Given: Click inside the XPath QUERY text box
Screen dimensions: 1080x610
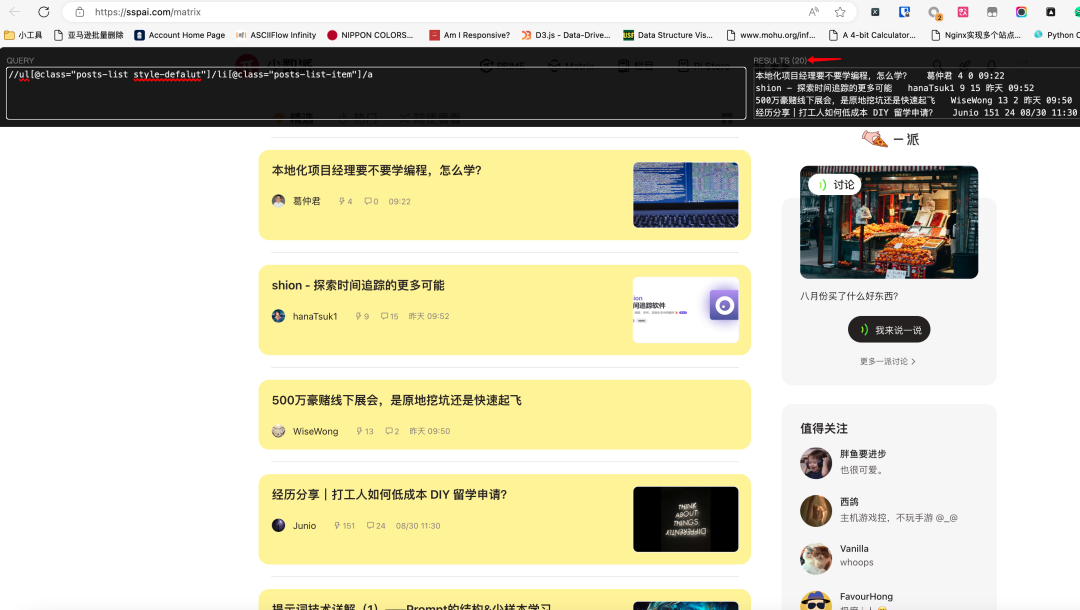Looking at the screenshot, I should click(x=376, y=94).
